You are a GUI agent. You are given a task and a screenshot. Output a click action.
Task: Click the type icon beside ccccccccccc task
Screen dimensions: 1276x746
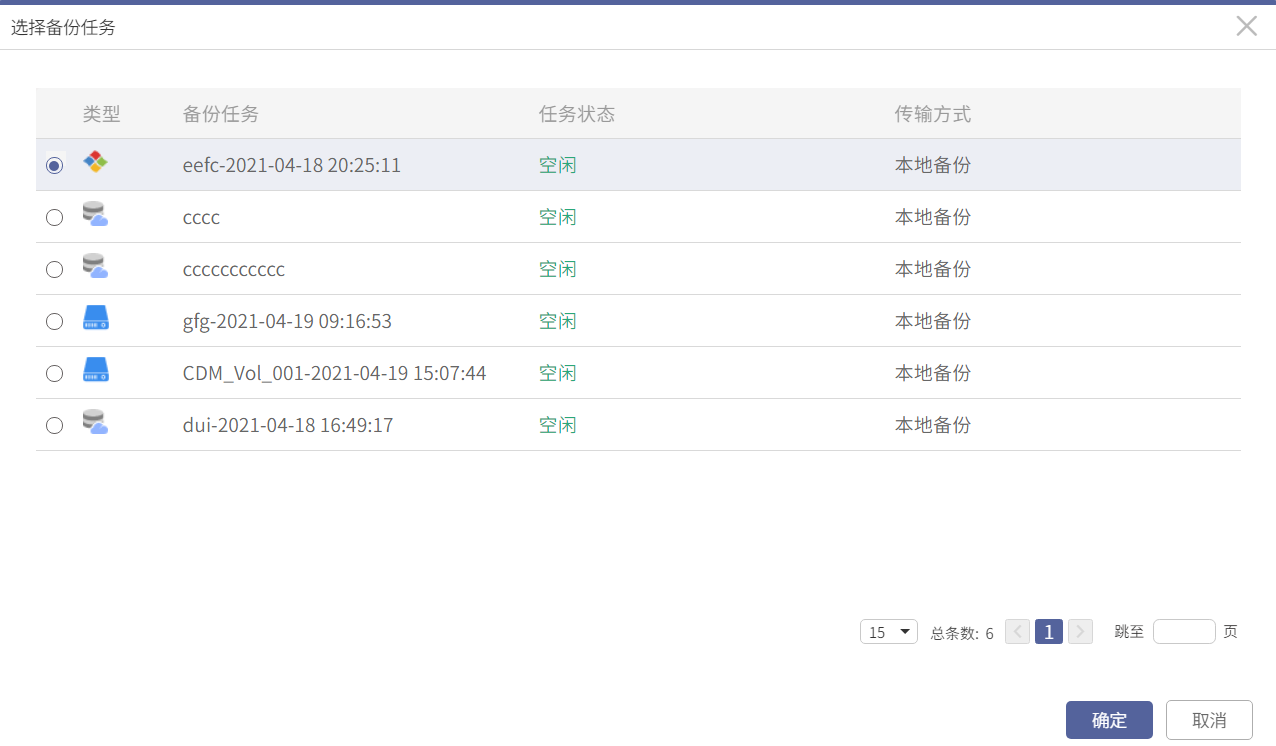click(95, 266)
